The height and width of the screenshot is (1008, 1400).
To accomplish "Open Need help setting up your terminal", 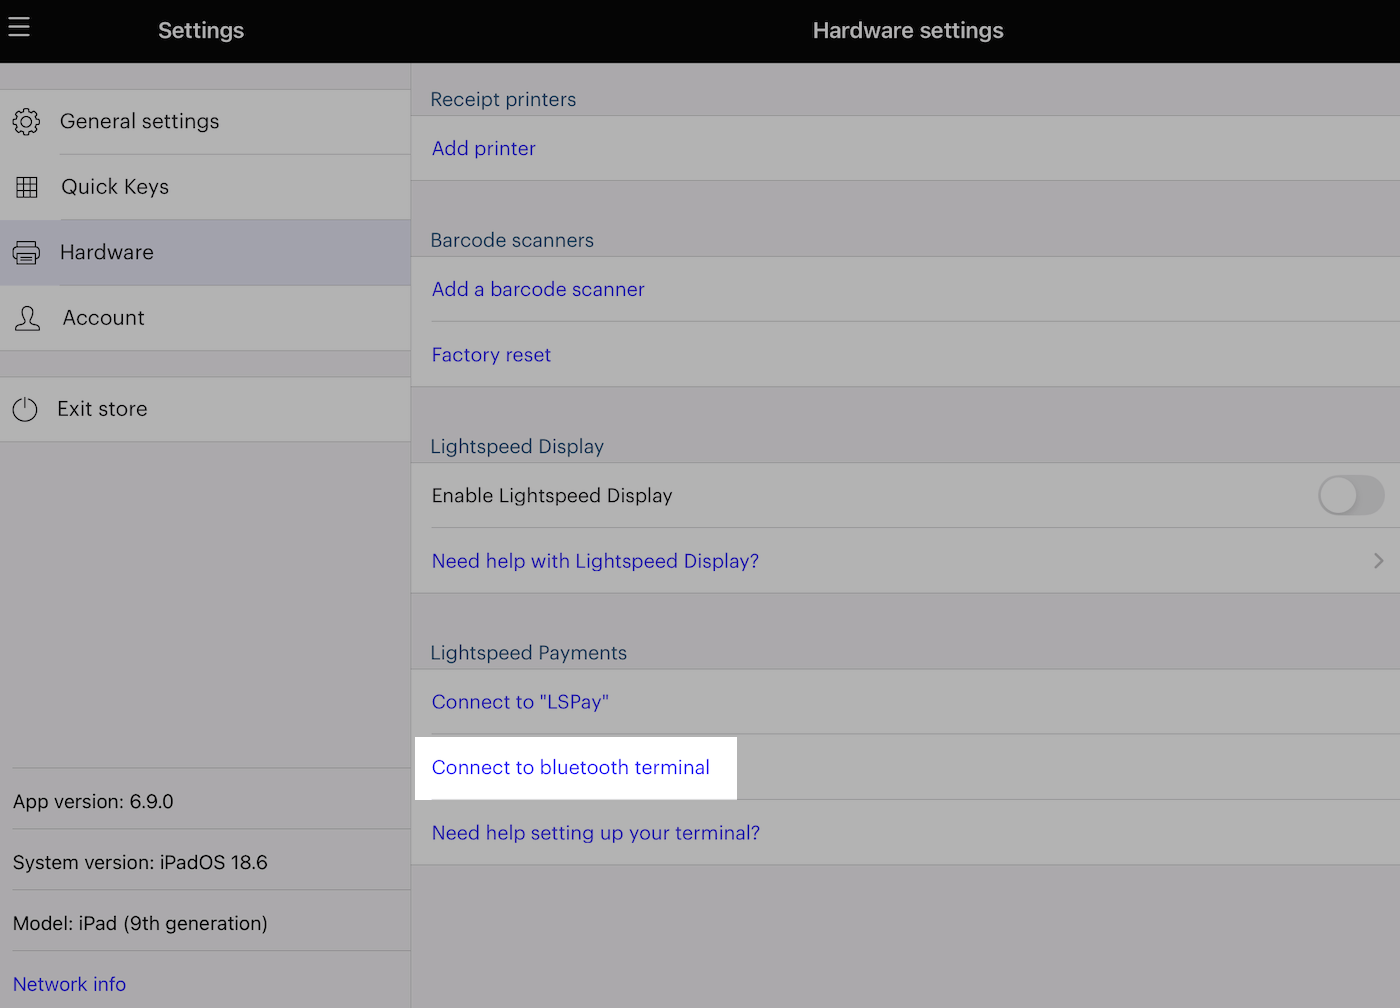I will (596, 832).
